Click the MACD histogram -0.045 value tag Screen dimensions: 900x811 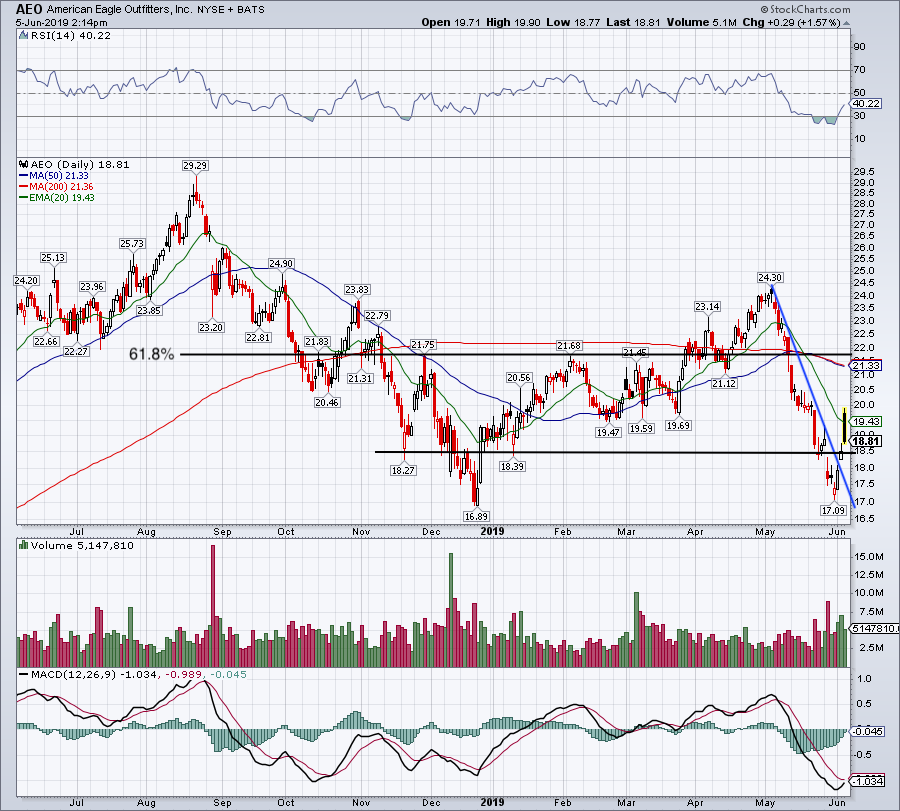[868, 731]
